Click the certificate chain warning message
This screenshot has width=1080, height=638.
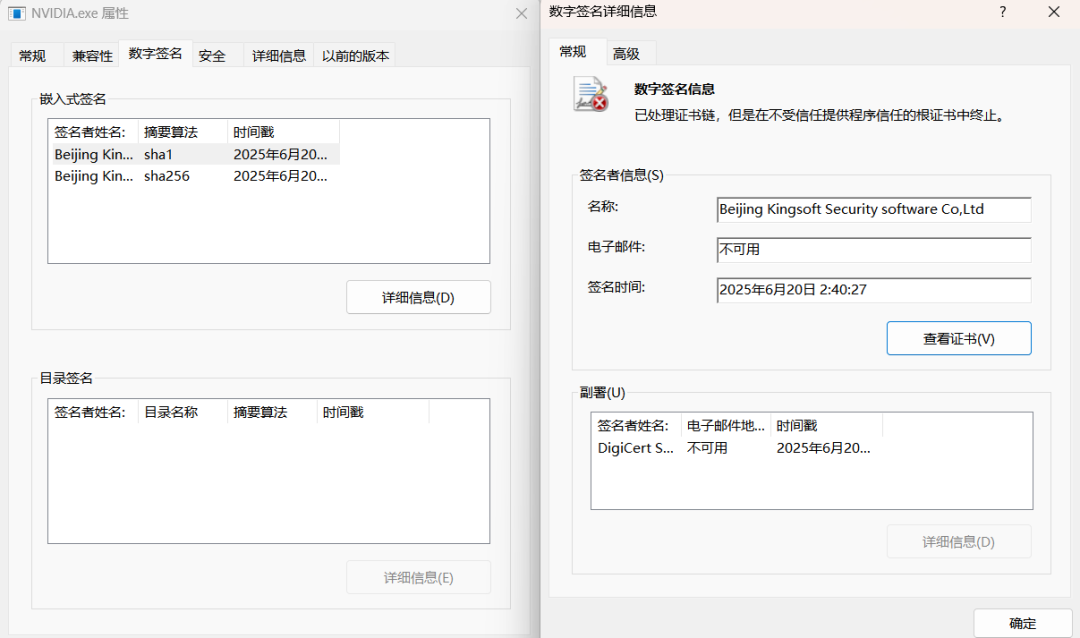(822, 116)
